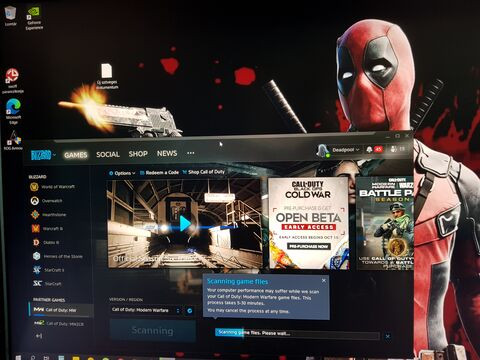This screenshot has height=360, width=480.
Task: Select the StarCraft II game icon
Action: pos(37,270)
